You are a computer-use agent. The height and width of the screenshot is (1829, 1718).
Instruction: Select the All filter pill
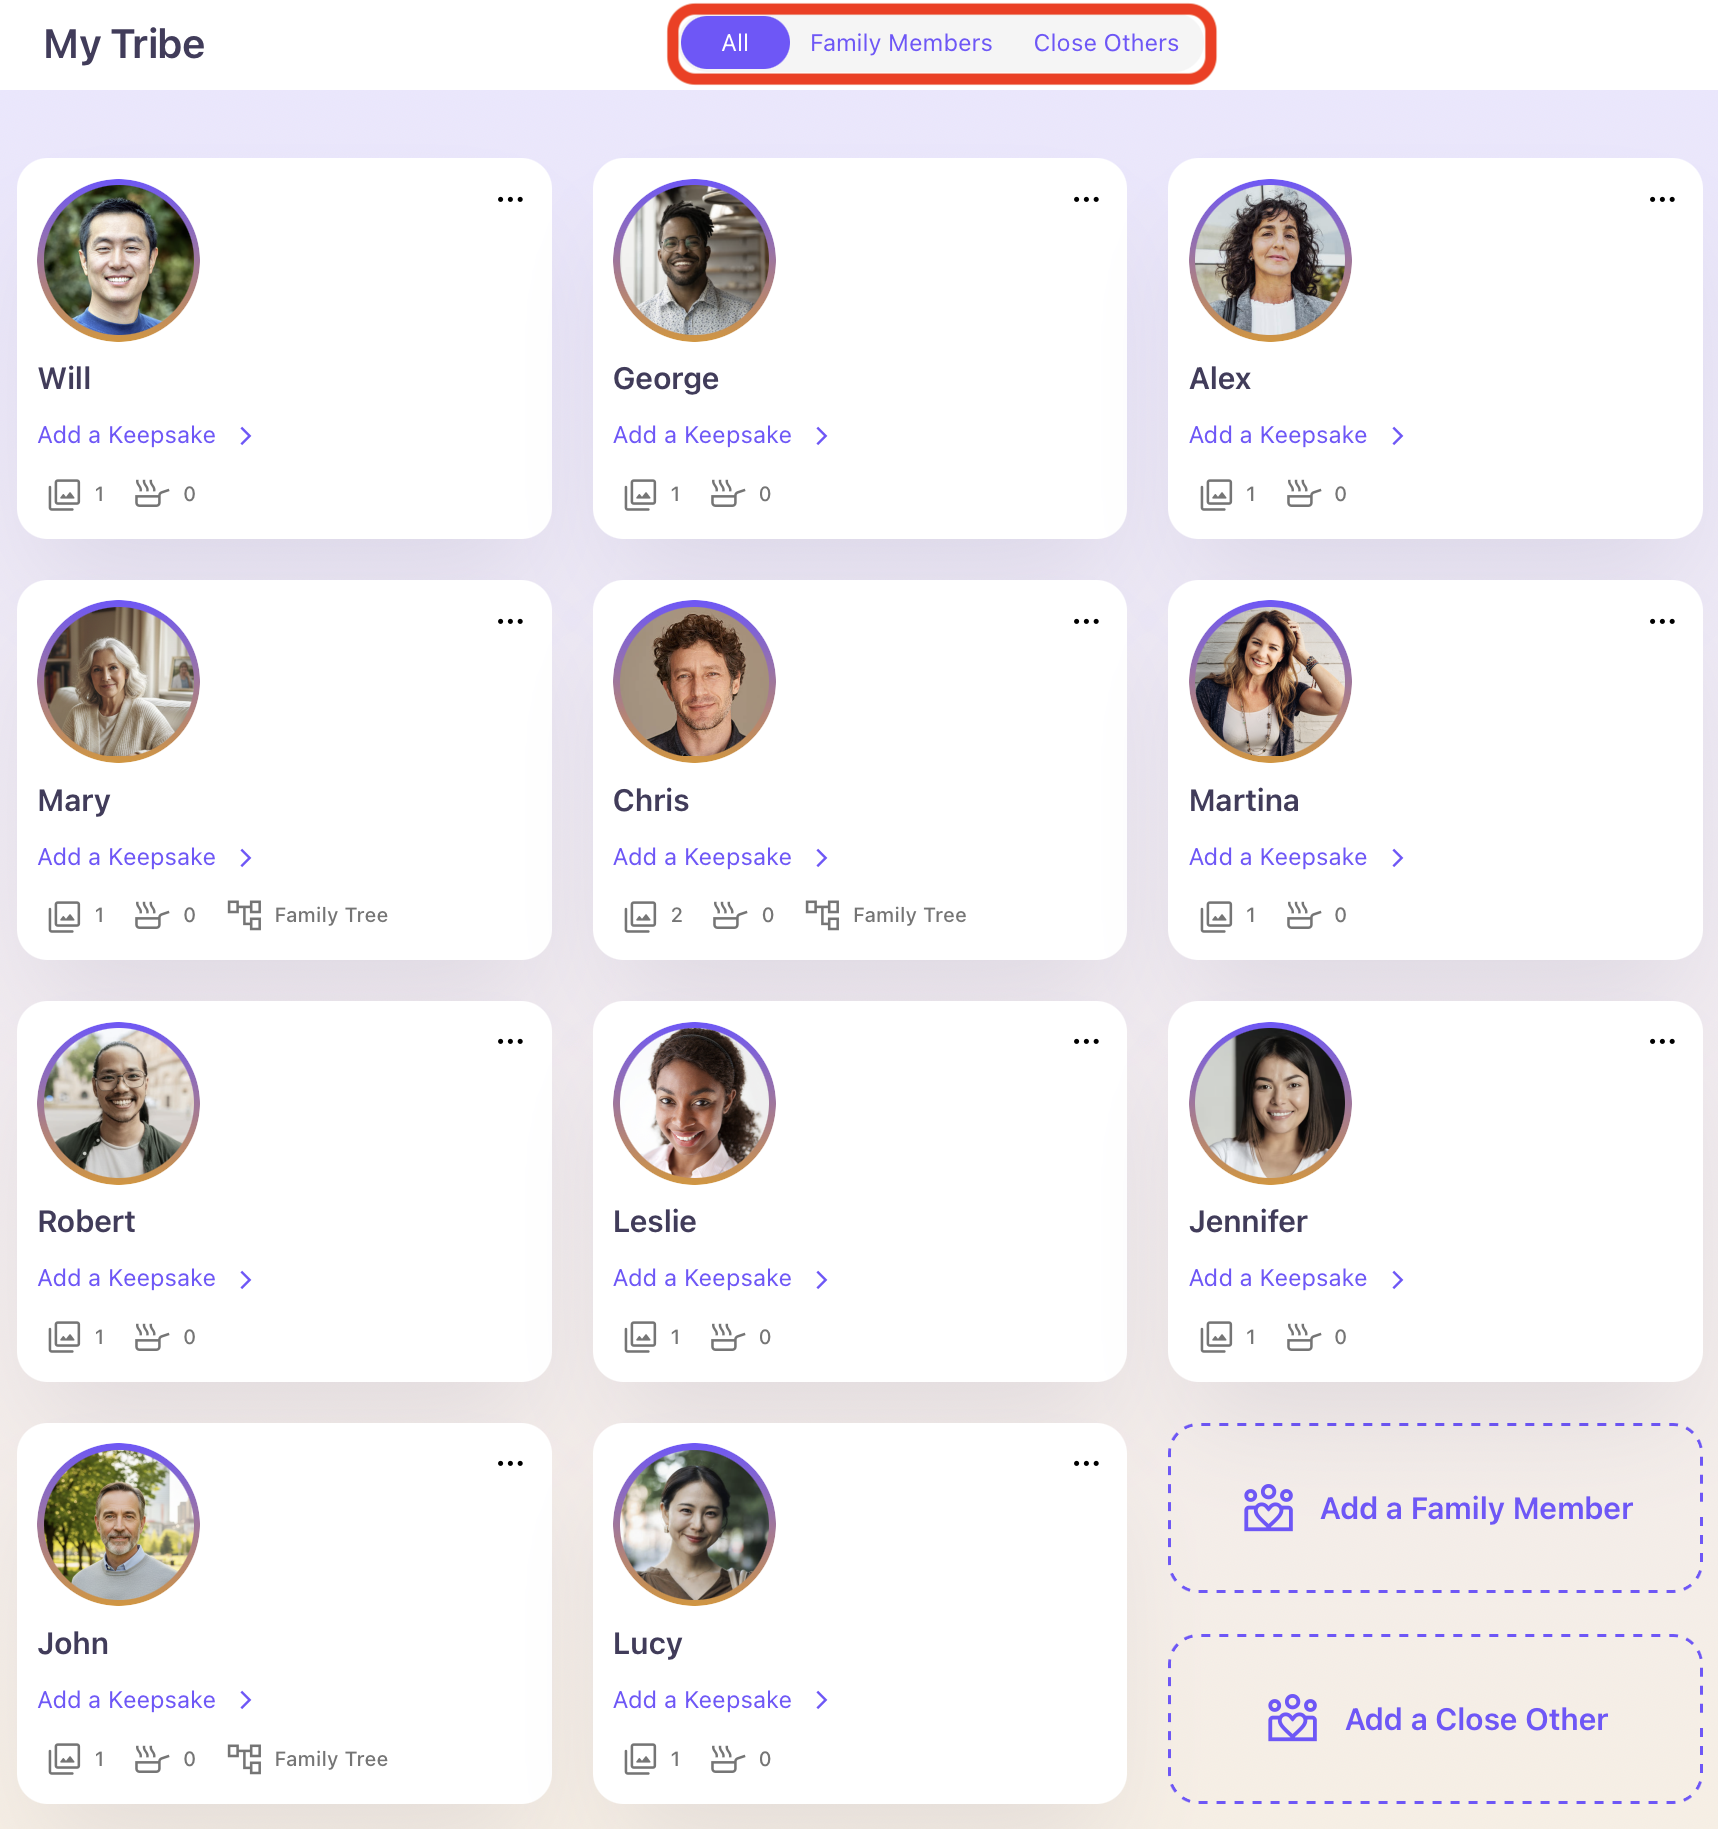(x=735, y=43)
